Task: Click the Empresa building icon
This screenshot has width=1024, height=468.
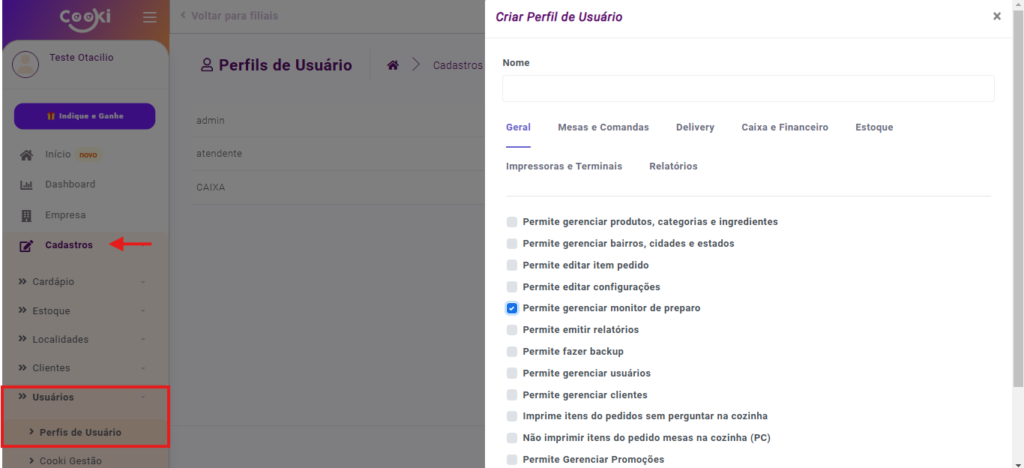Action: (x=27, y=215)
